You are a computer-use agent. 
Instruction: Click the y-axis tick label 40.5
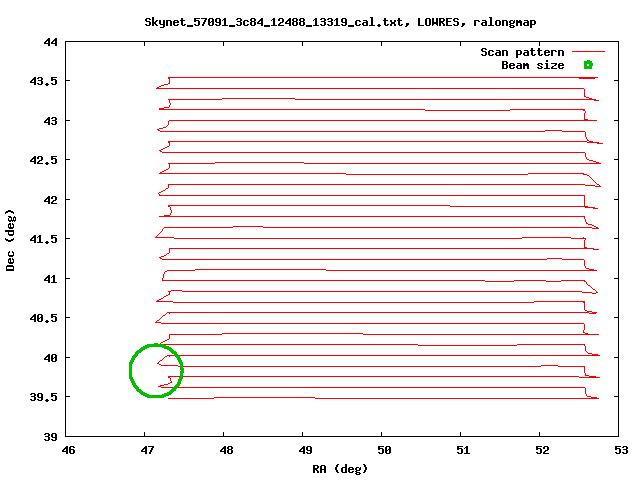(43, 318)
